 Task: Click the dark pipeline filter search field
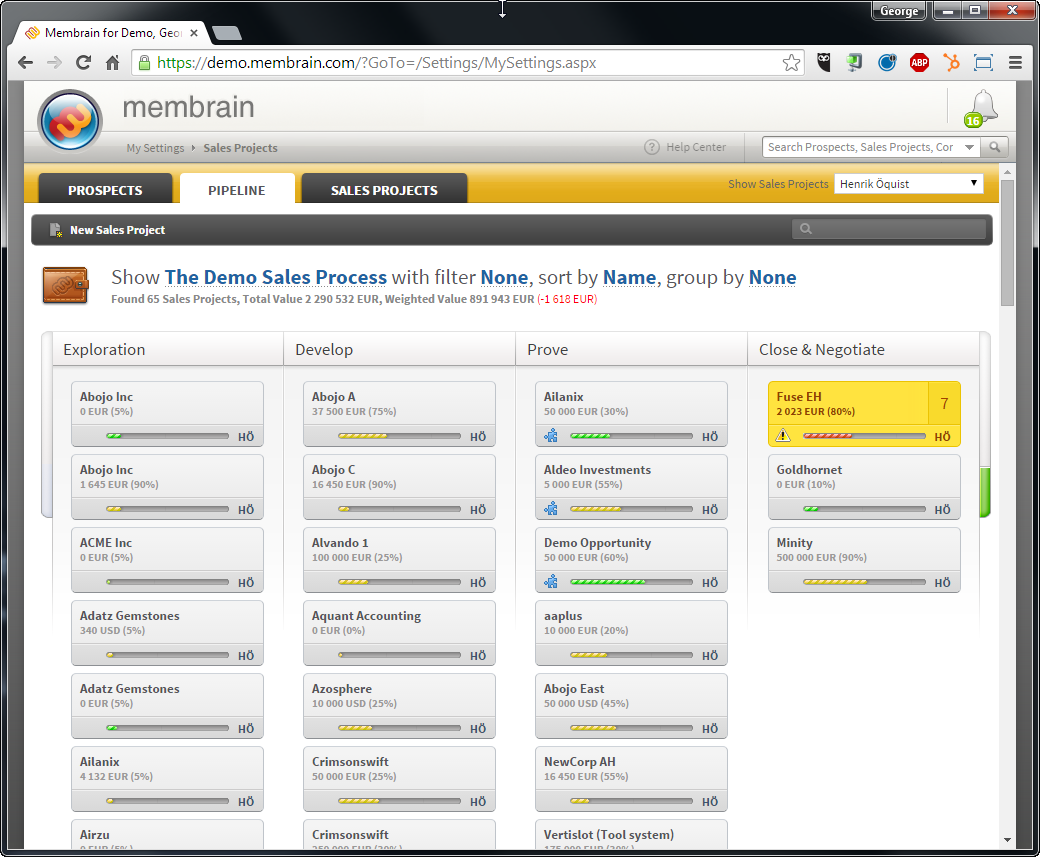pyautogui.click(x=889, y=229)
